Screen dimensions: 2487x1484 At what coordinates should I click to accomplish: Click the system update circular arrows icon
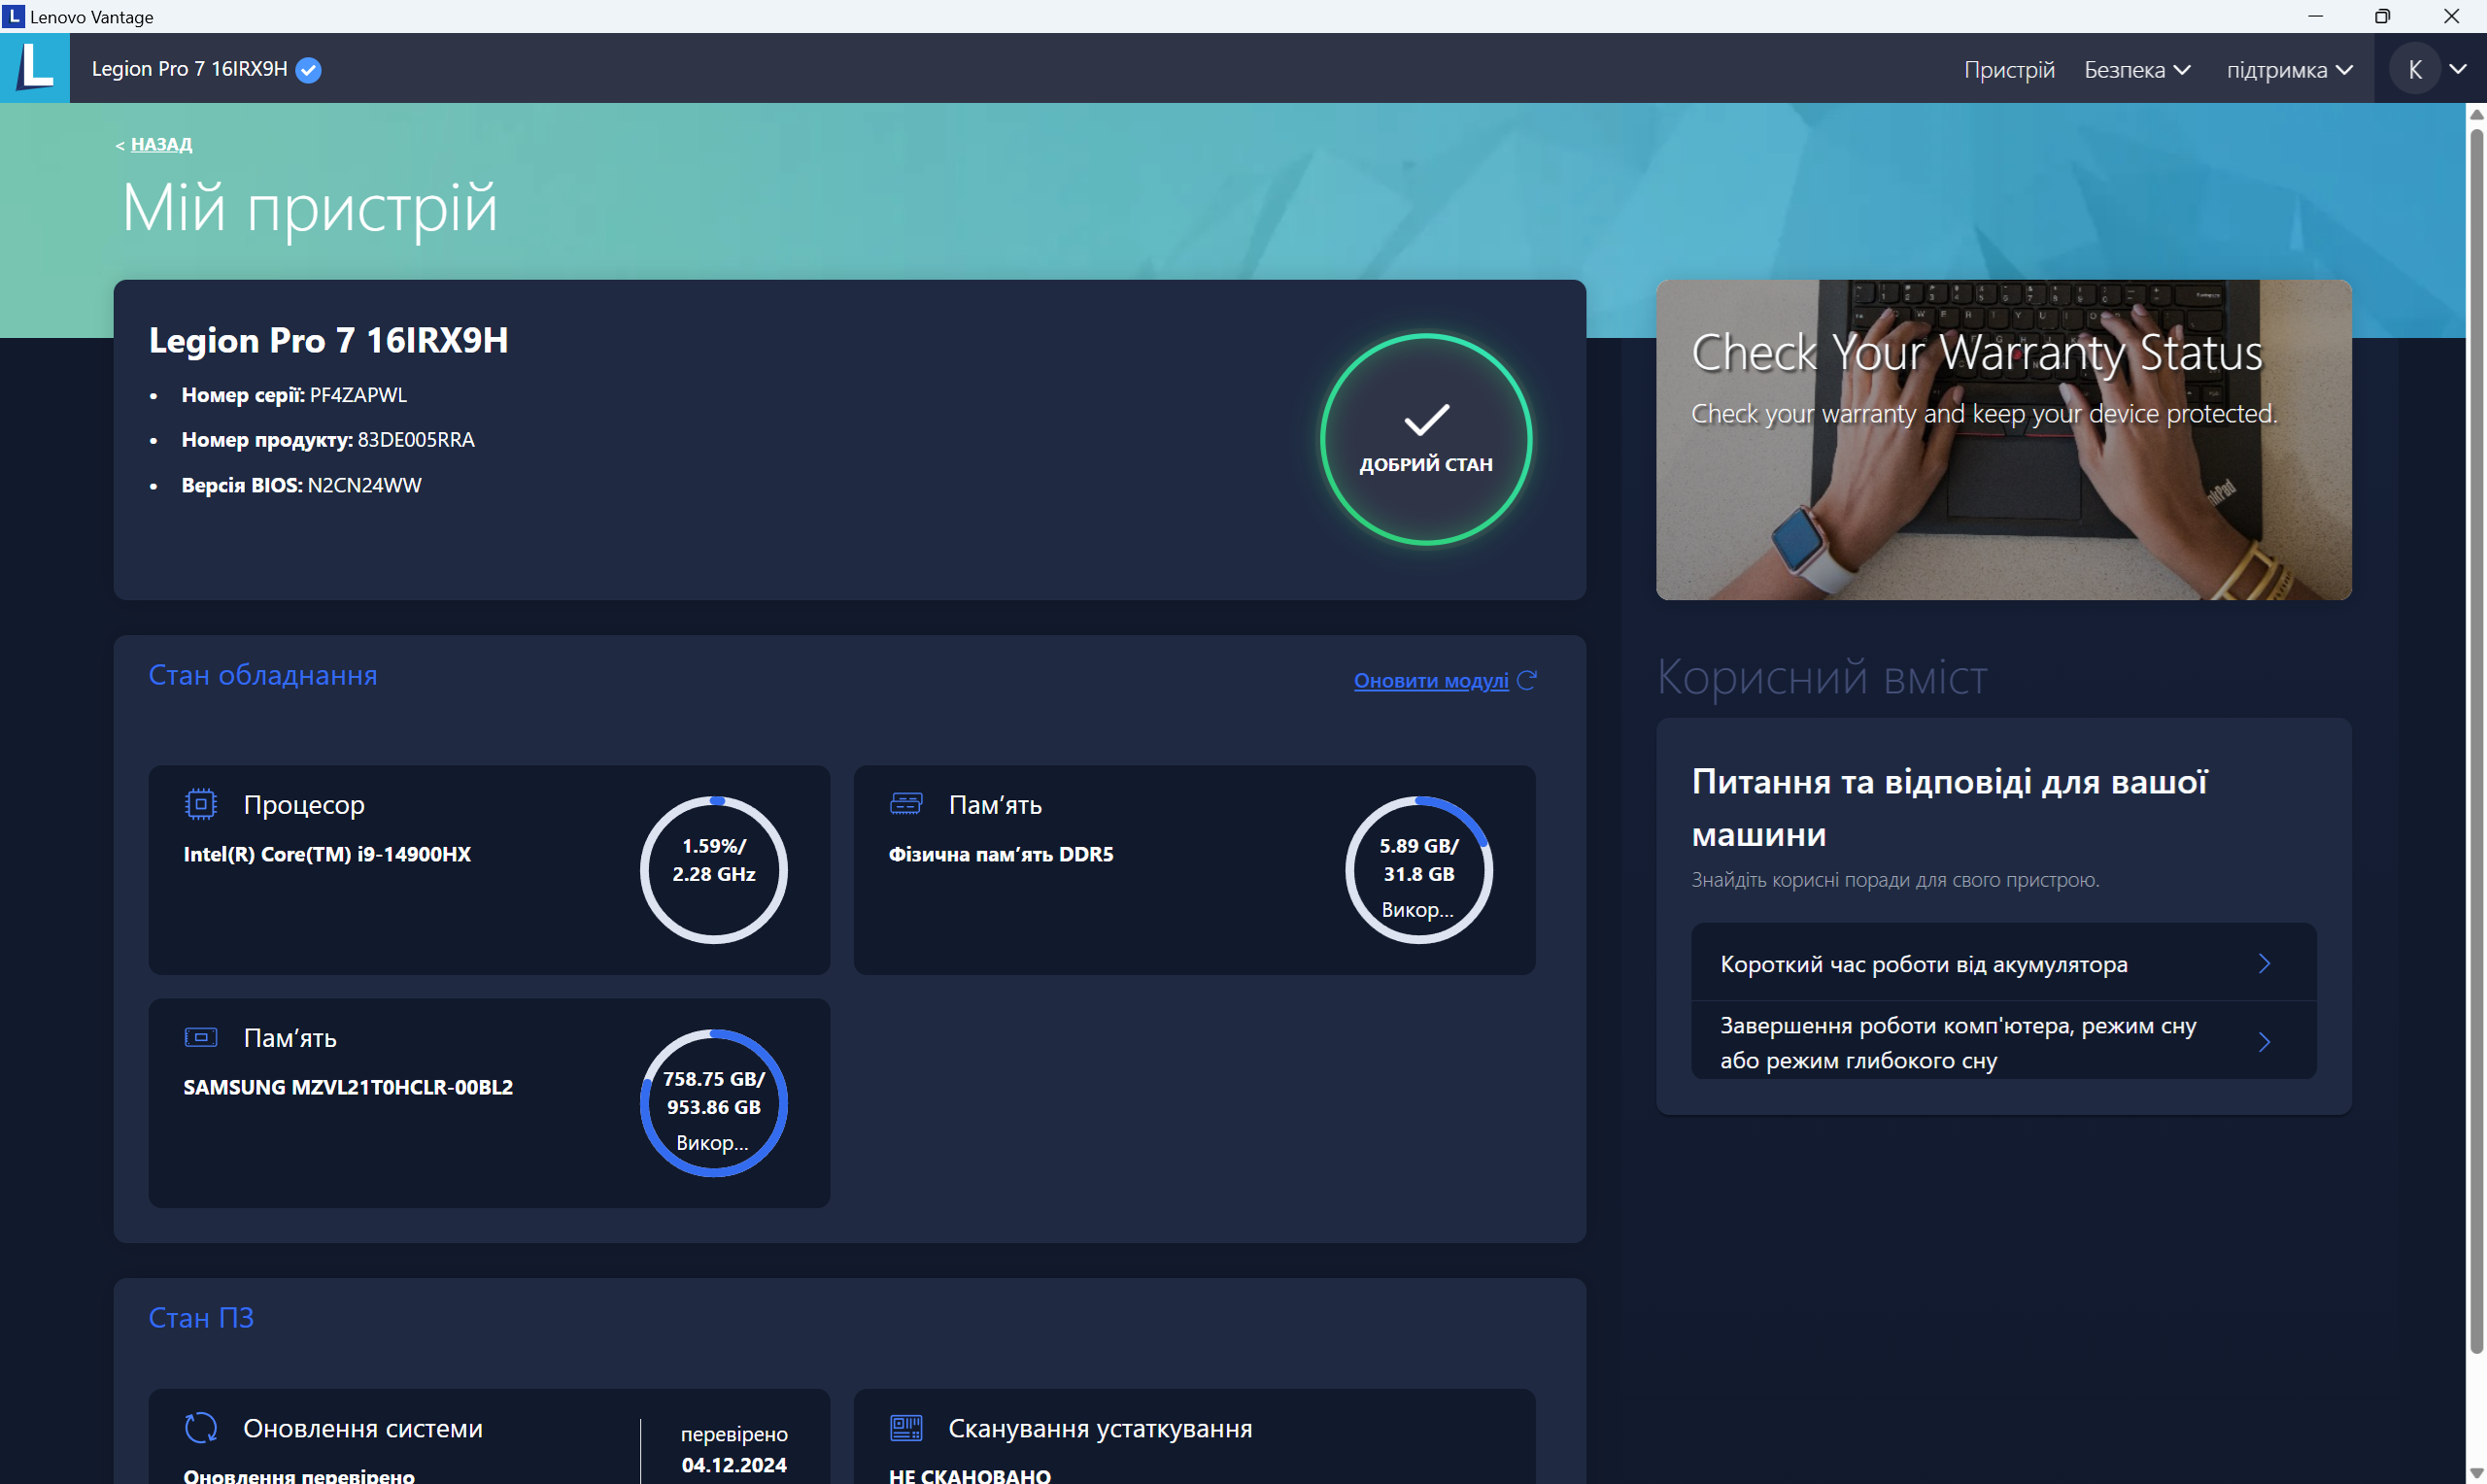pos(201,1427)
